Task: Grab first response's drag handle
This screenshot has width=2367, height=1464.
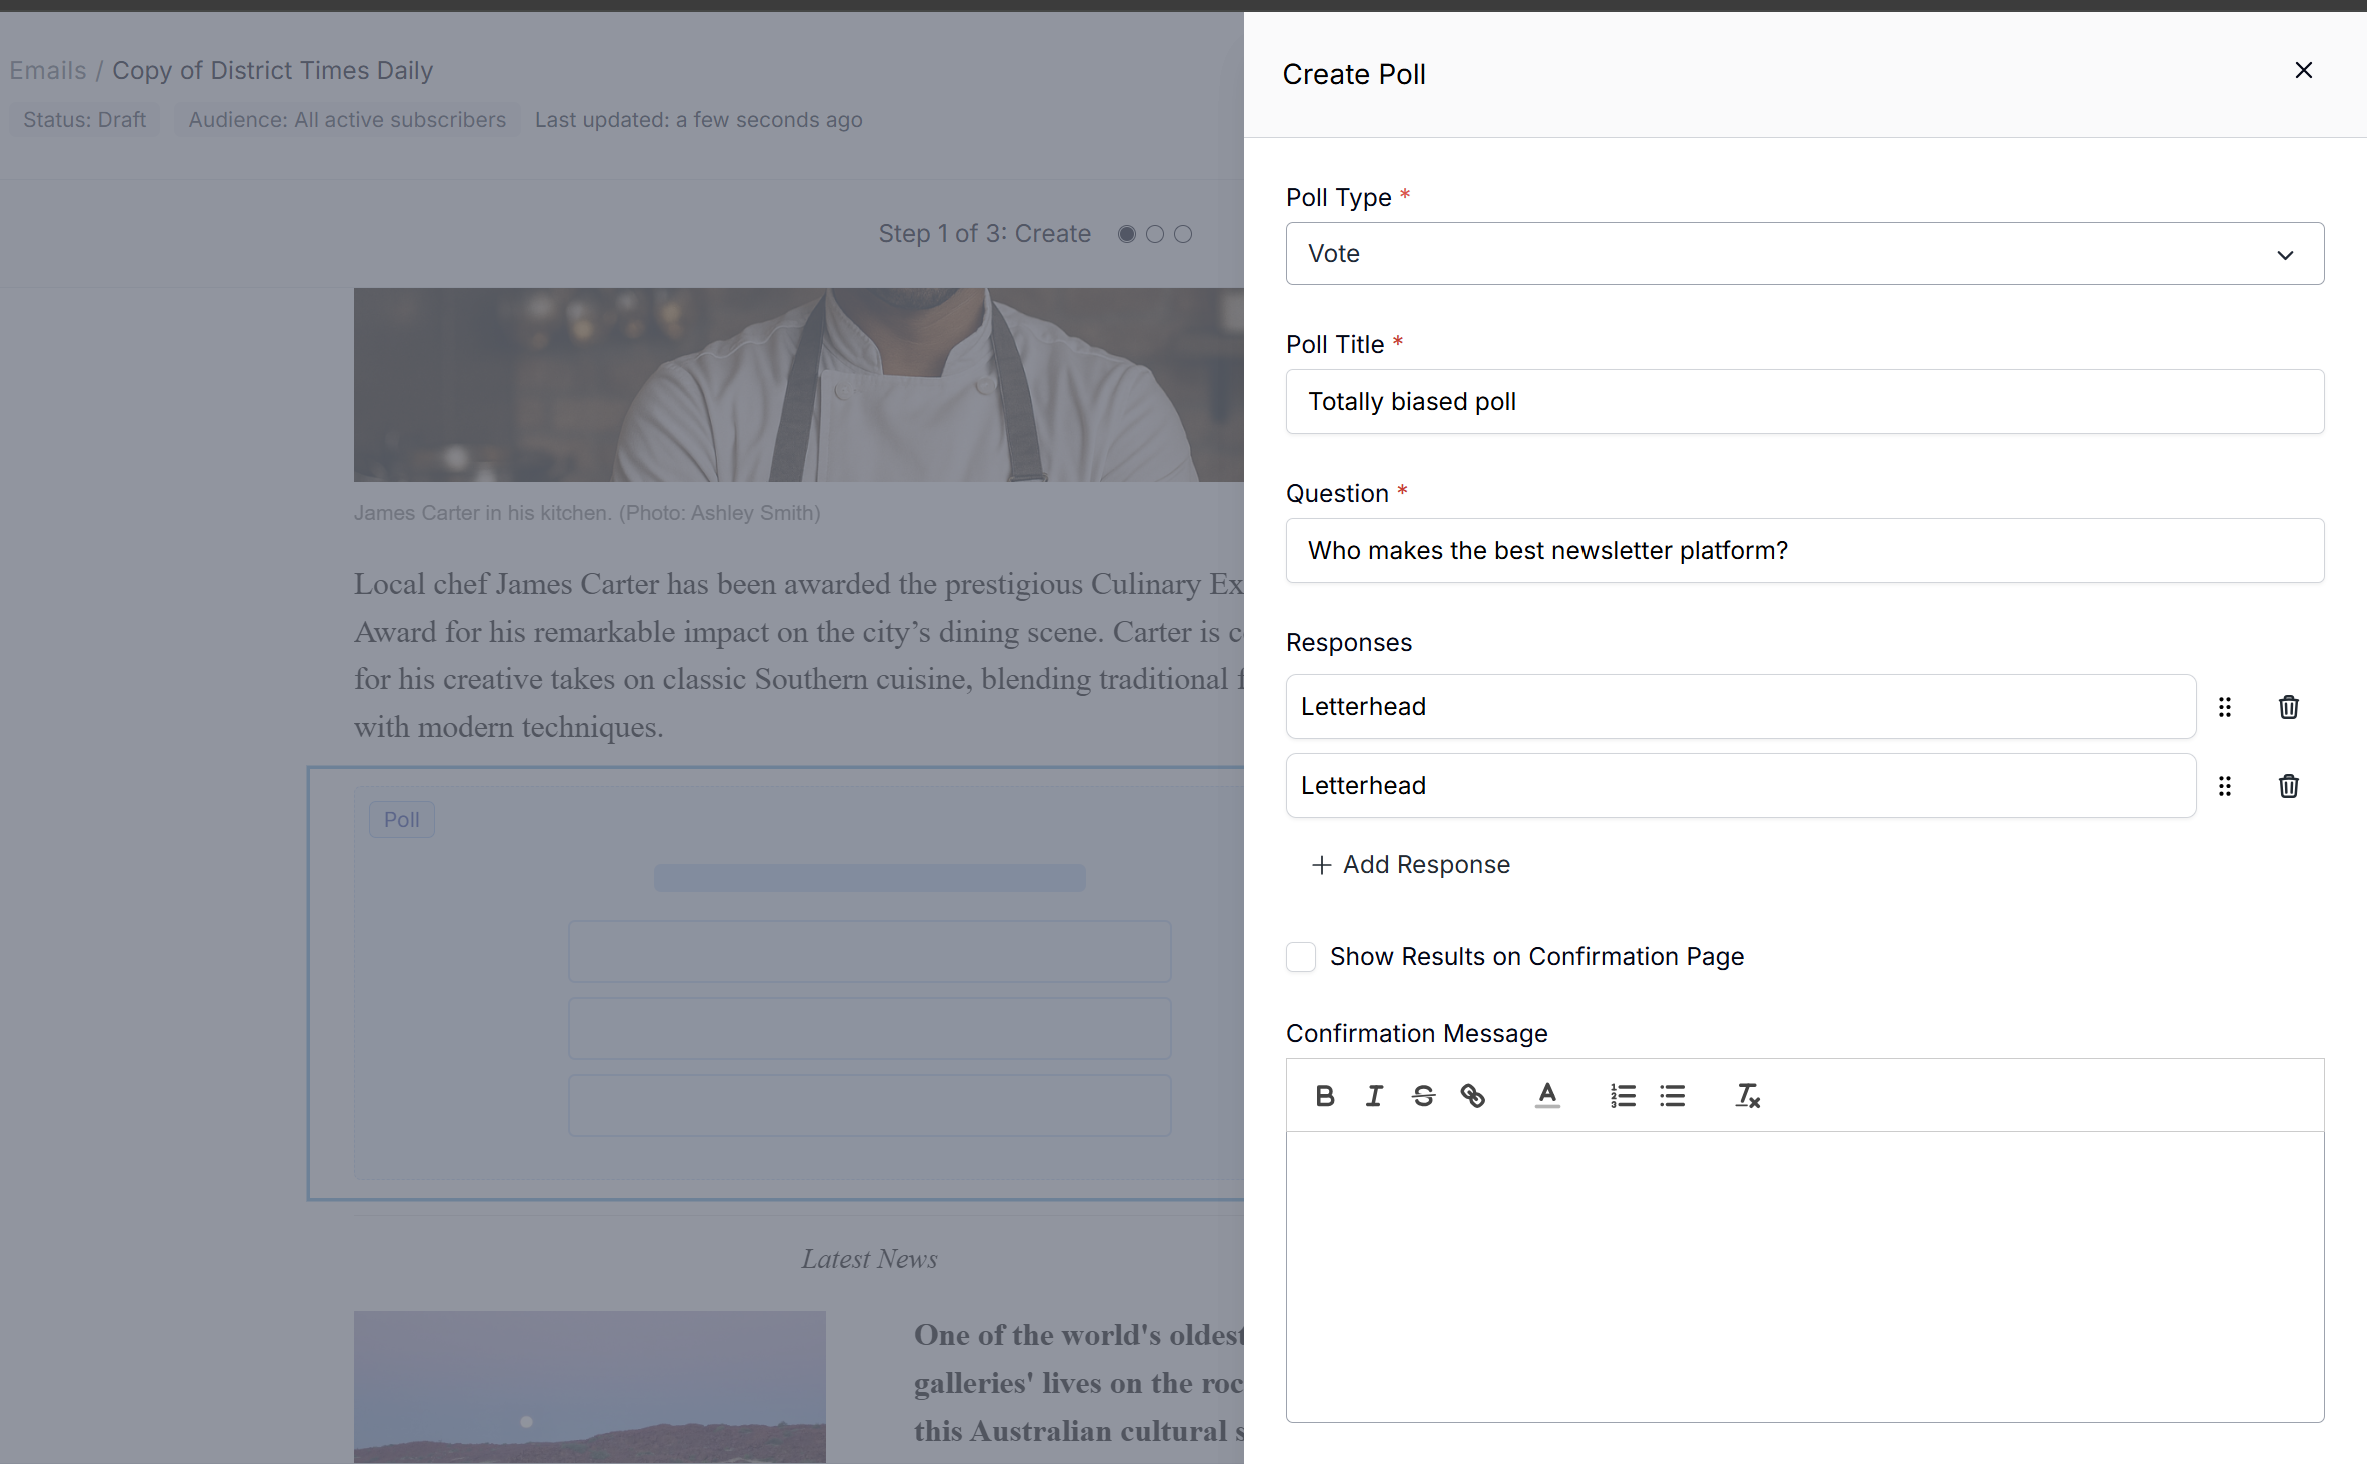Action: coord(2224,707)
